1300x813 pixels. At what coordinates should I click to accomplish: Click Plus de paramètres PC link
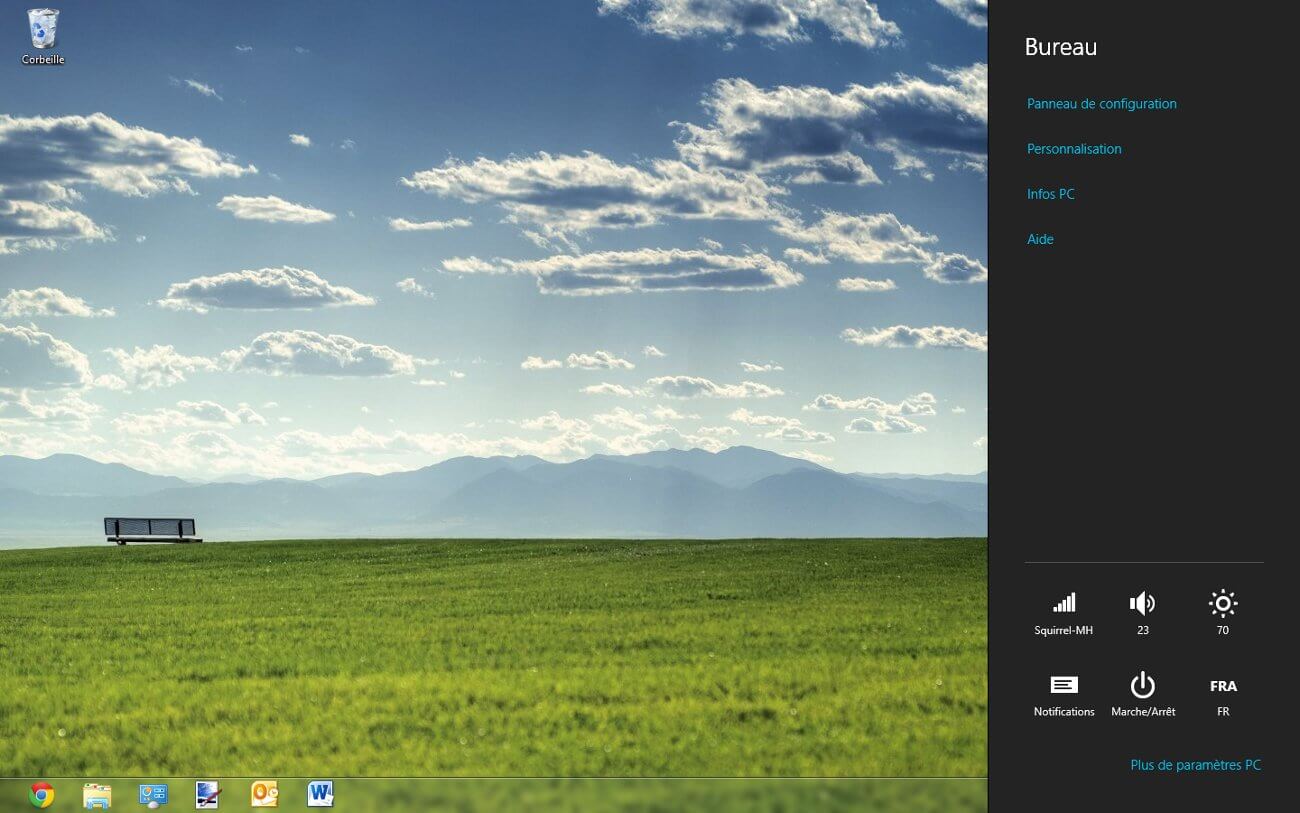click(1195, 765)
